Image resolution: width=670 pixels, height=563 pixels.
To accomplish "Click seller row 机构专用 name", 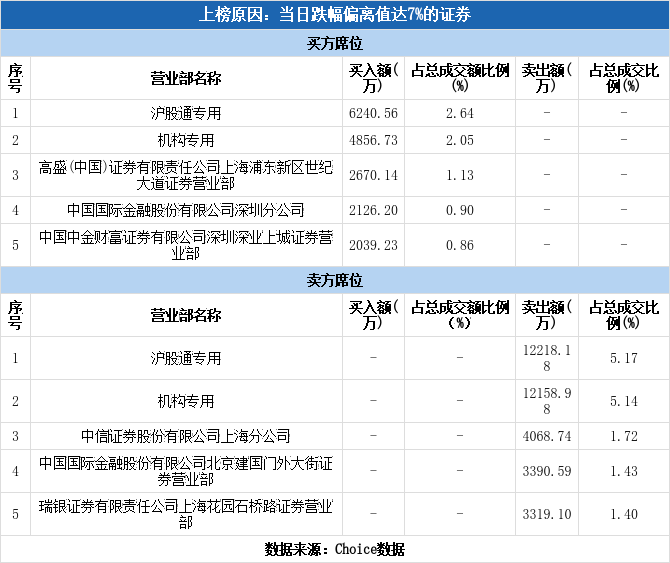I will (x=186, y=401).
